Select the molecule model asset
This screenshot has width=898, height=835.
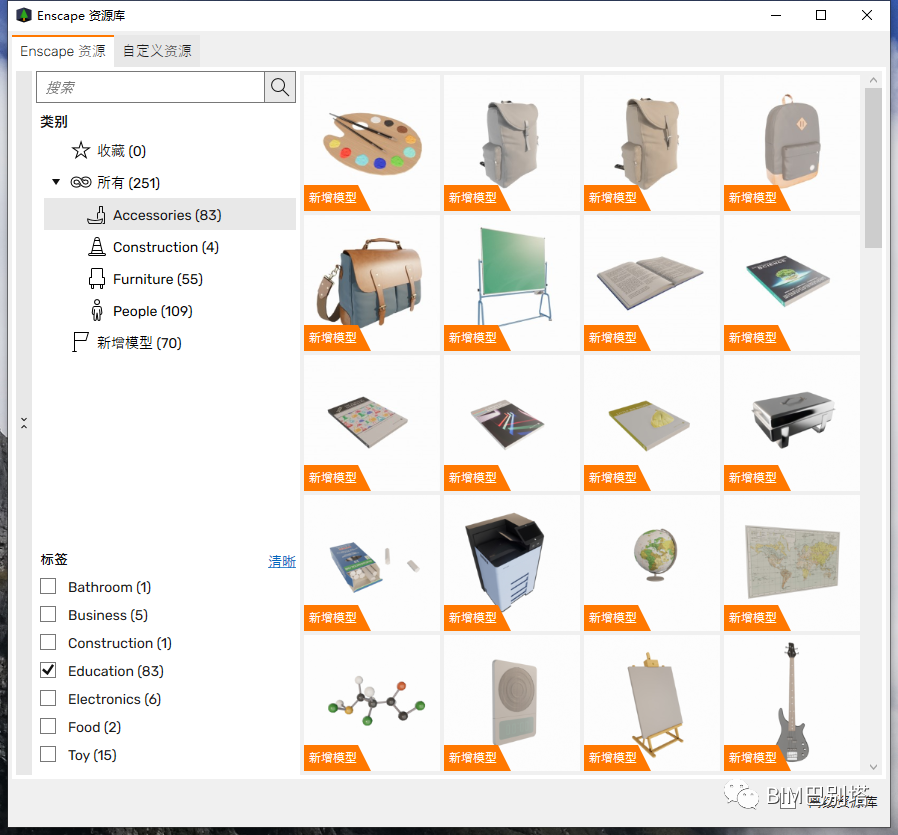coord(372,703)
